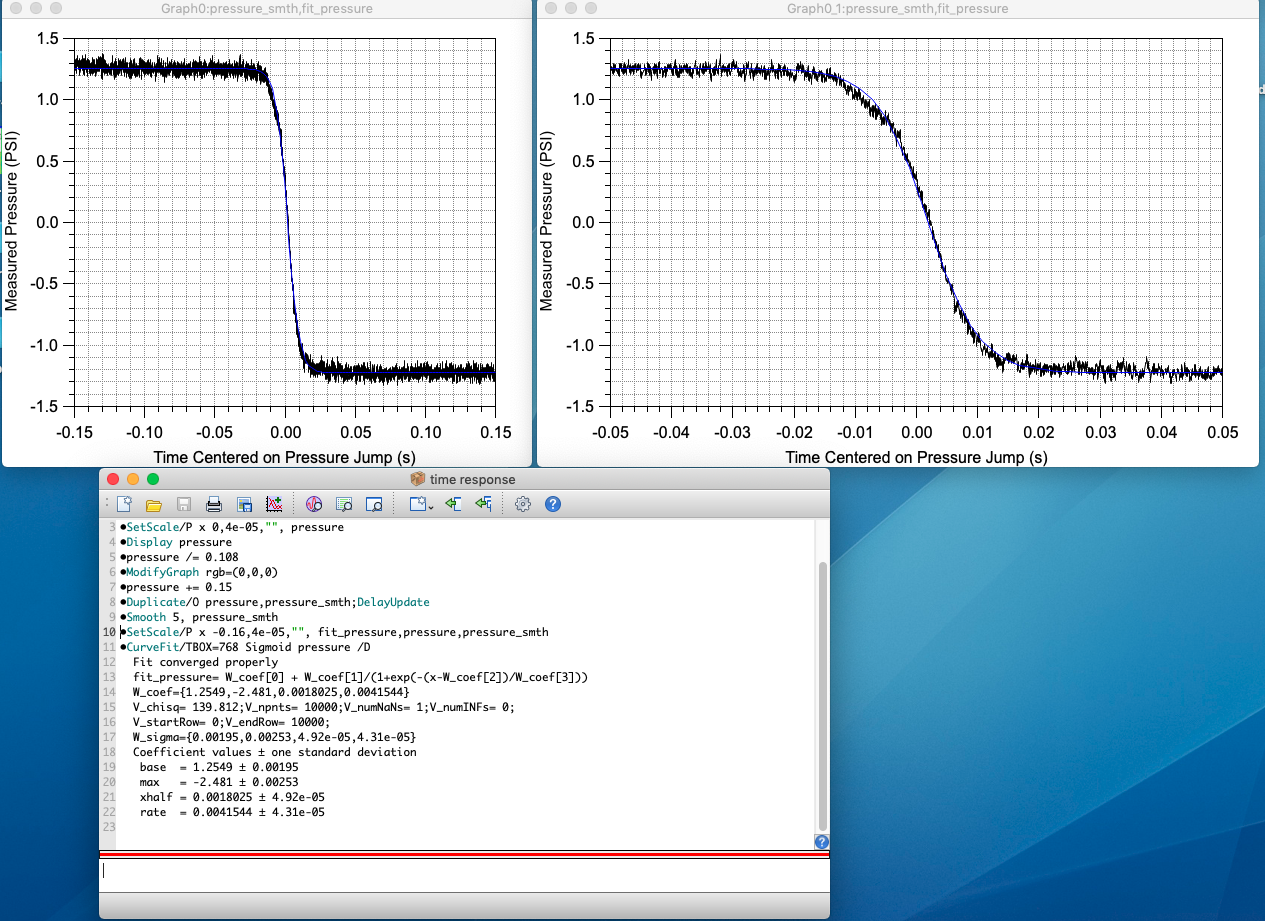The height and width of the screenshot is (921, 1265).
Task: Click the find-in-text magnifier icon
Action: click(x=344, y=504)
